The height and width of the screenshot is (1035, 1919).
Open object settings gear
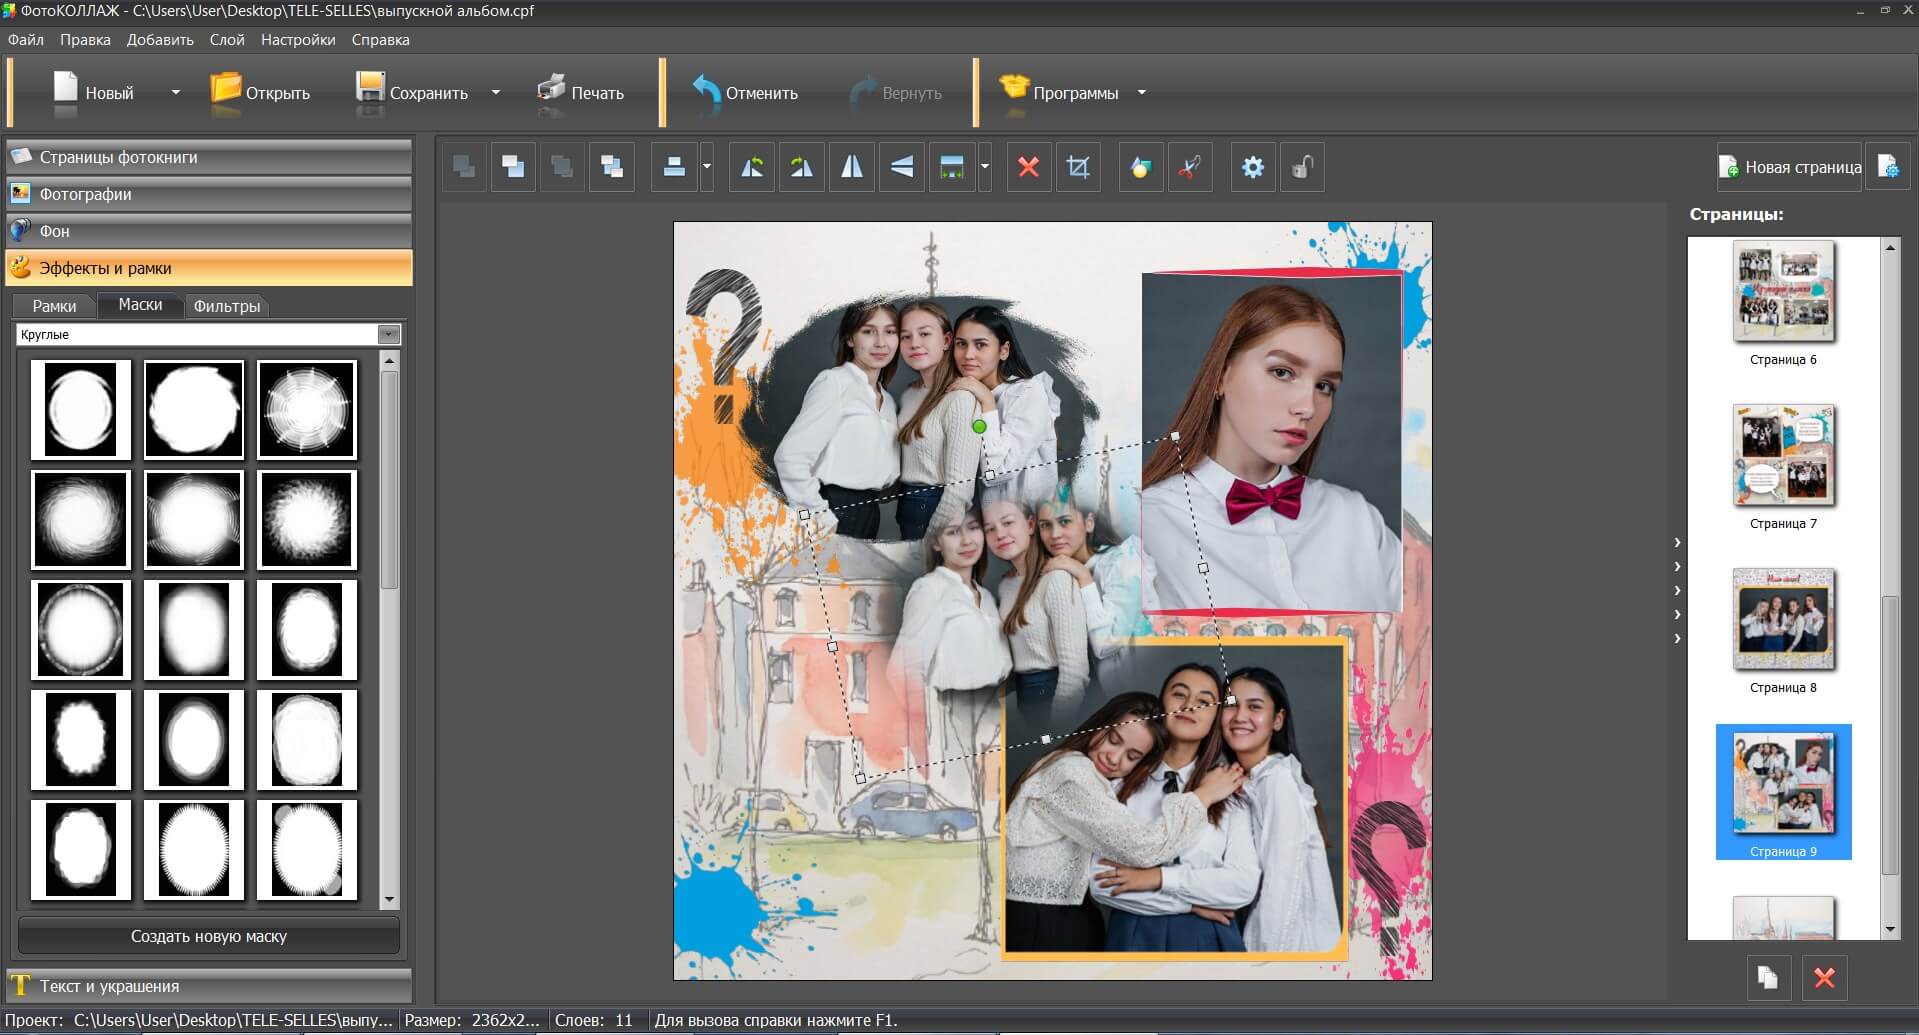1253,167
